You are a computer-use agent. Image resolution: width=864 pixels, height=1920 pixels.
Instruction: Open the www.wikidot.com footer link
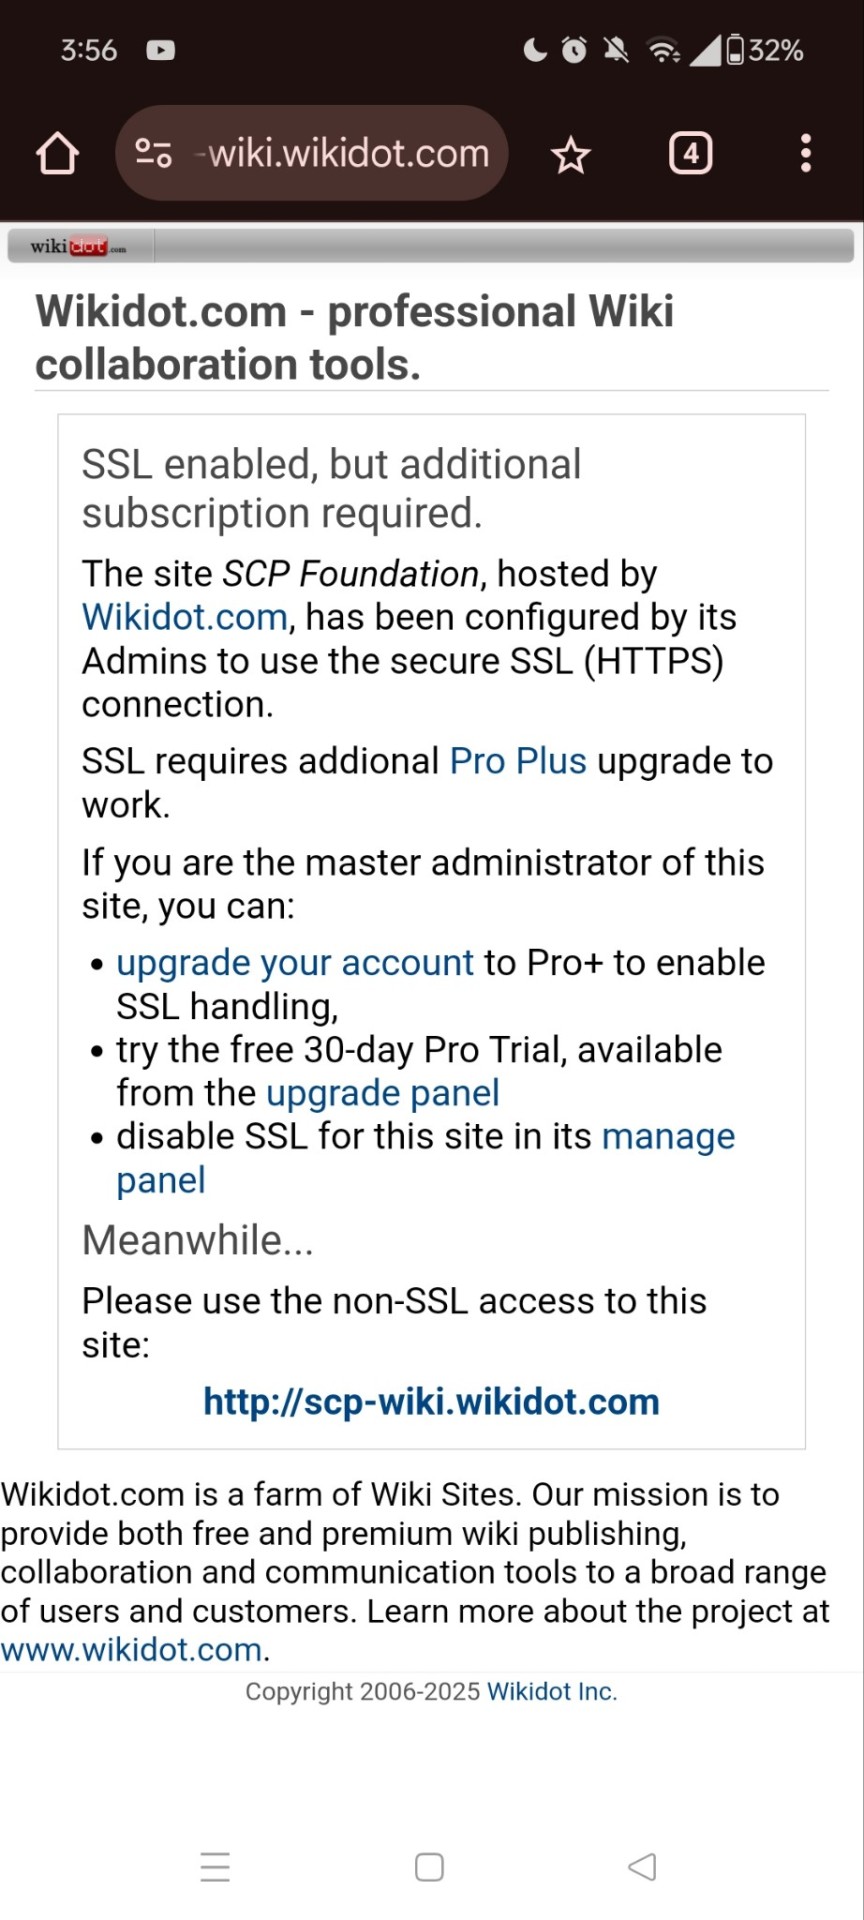click(x=132, y=1649)
